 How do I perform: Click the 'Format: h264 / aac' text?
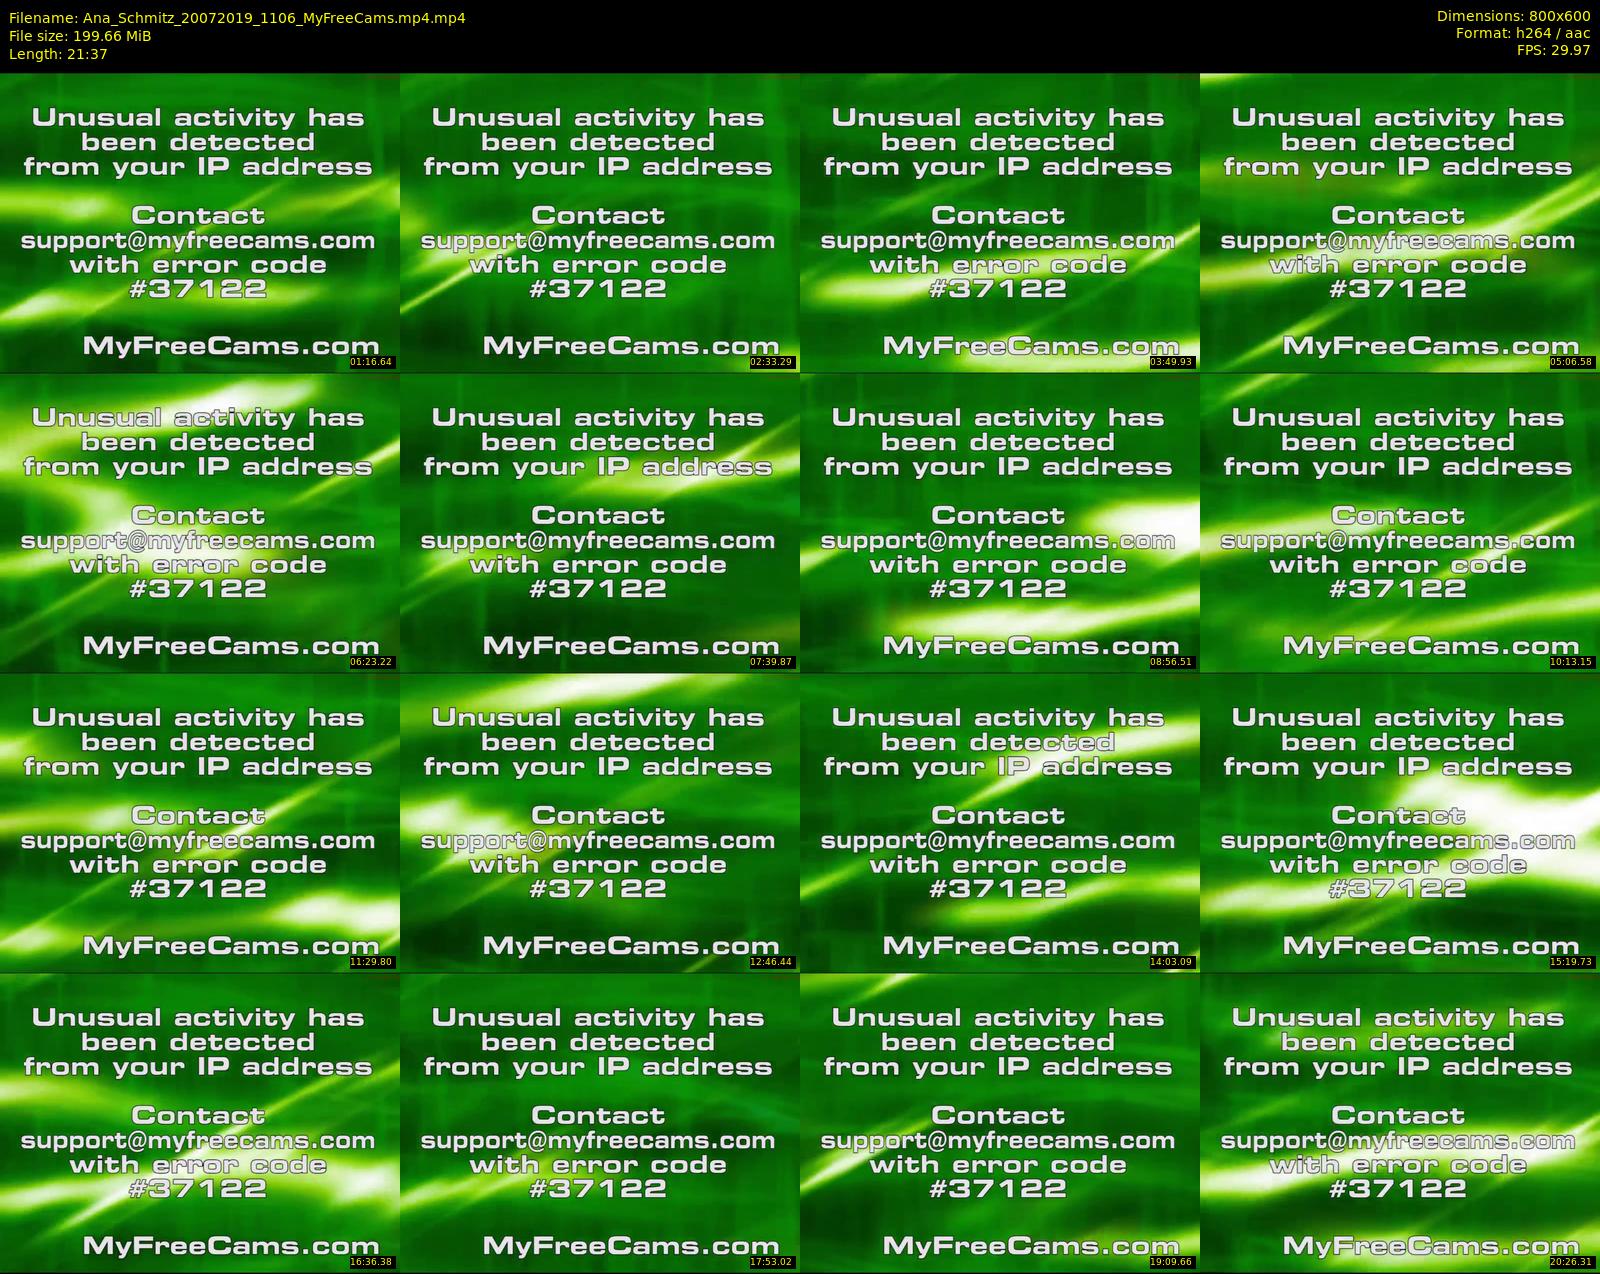click(1523, 33)
